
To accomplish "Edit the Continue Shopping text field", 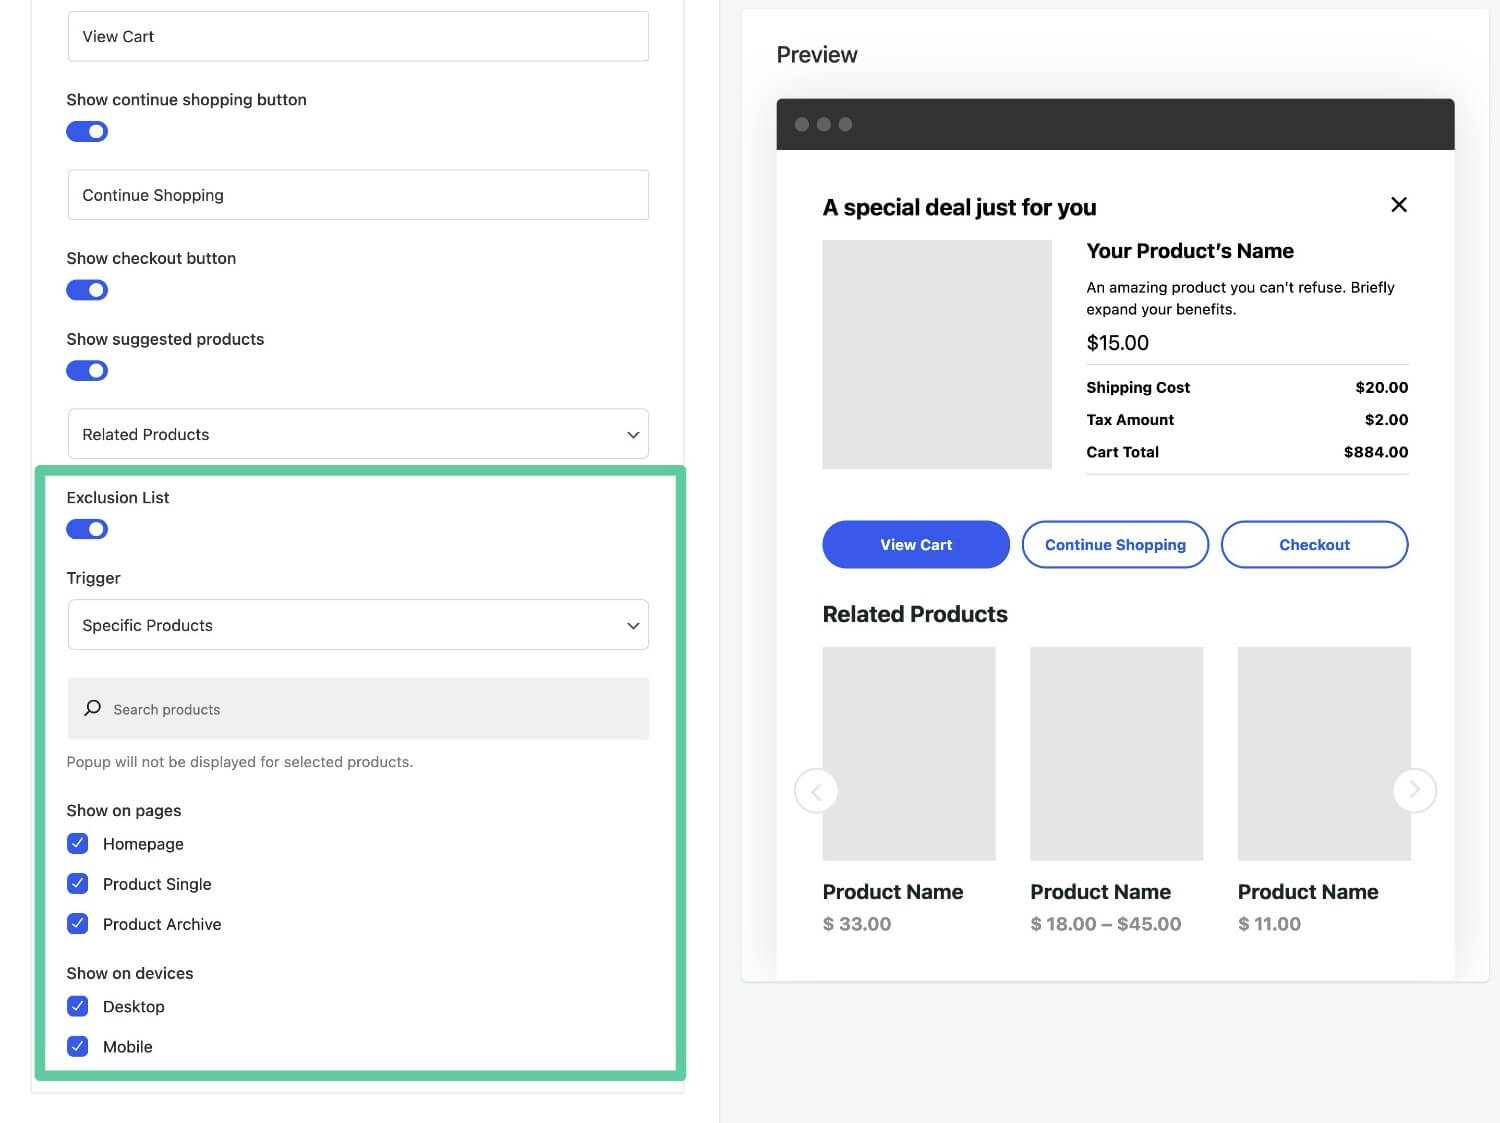I will pyautogui.click(x=358, y=195).
